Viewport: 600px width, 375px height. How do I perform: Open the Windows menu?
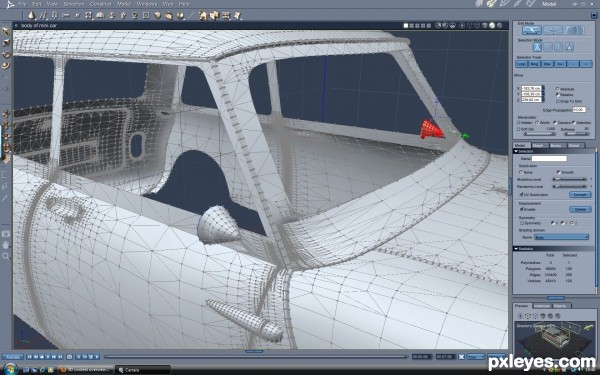tap(147, 4)
